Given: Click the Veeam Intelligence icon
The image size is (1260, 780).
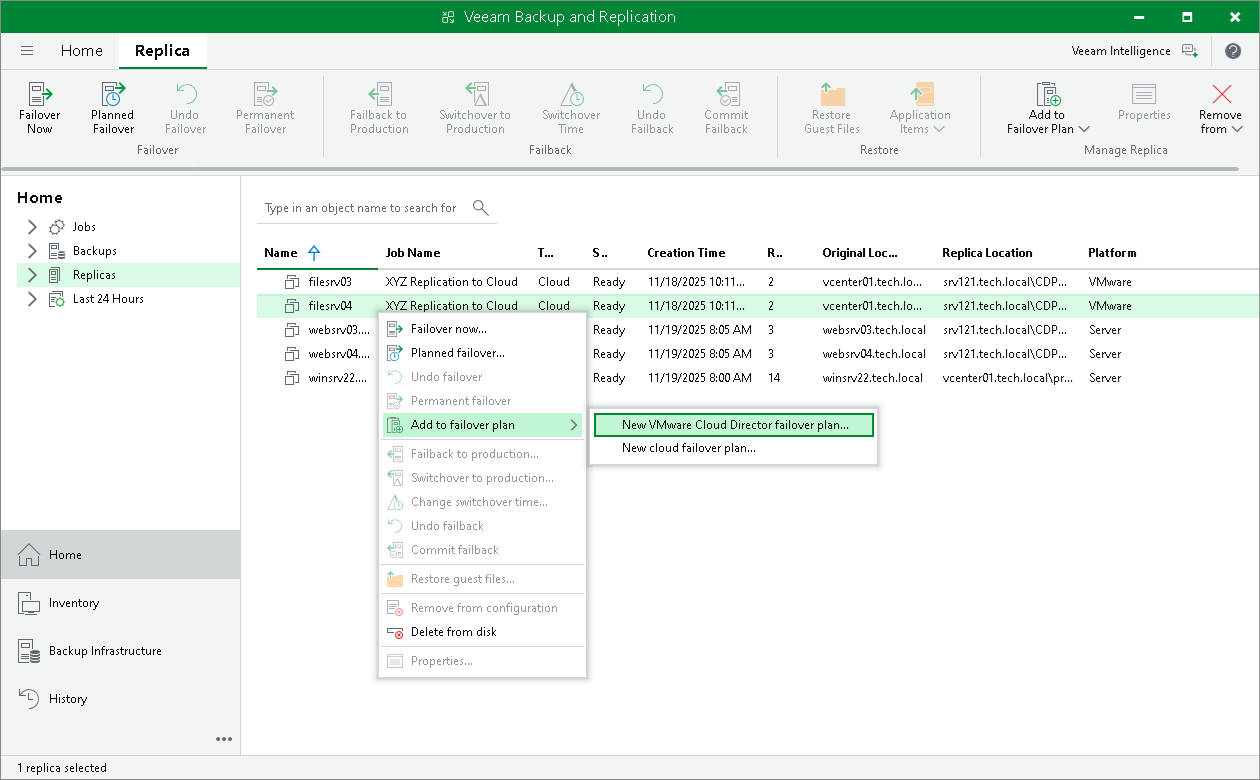Looking at the screenshot, I should (x=1189, y=51).
